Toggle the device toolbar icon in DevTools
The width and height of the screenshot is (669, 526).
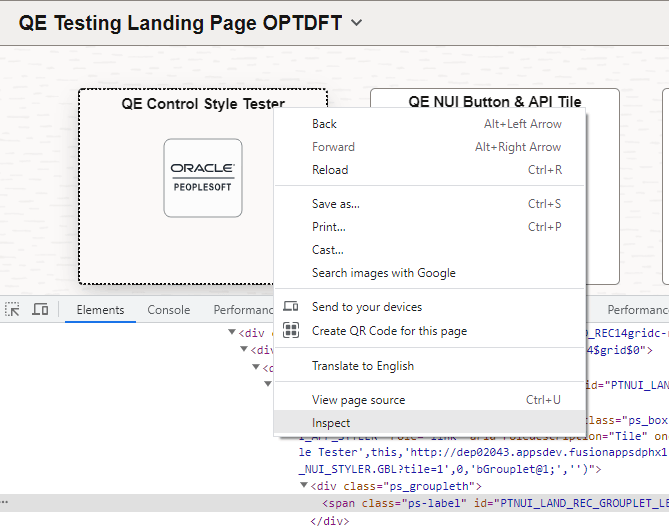(40, 309)
